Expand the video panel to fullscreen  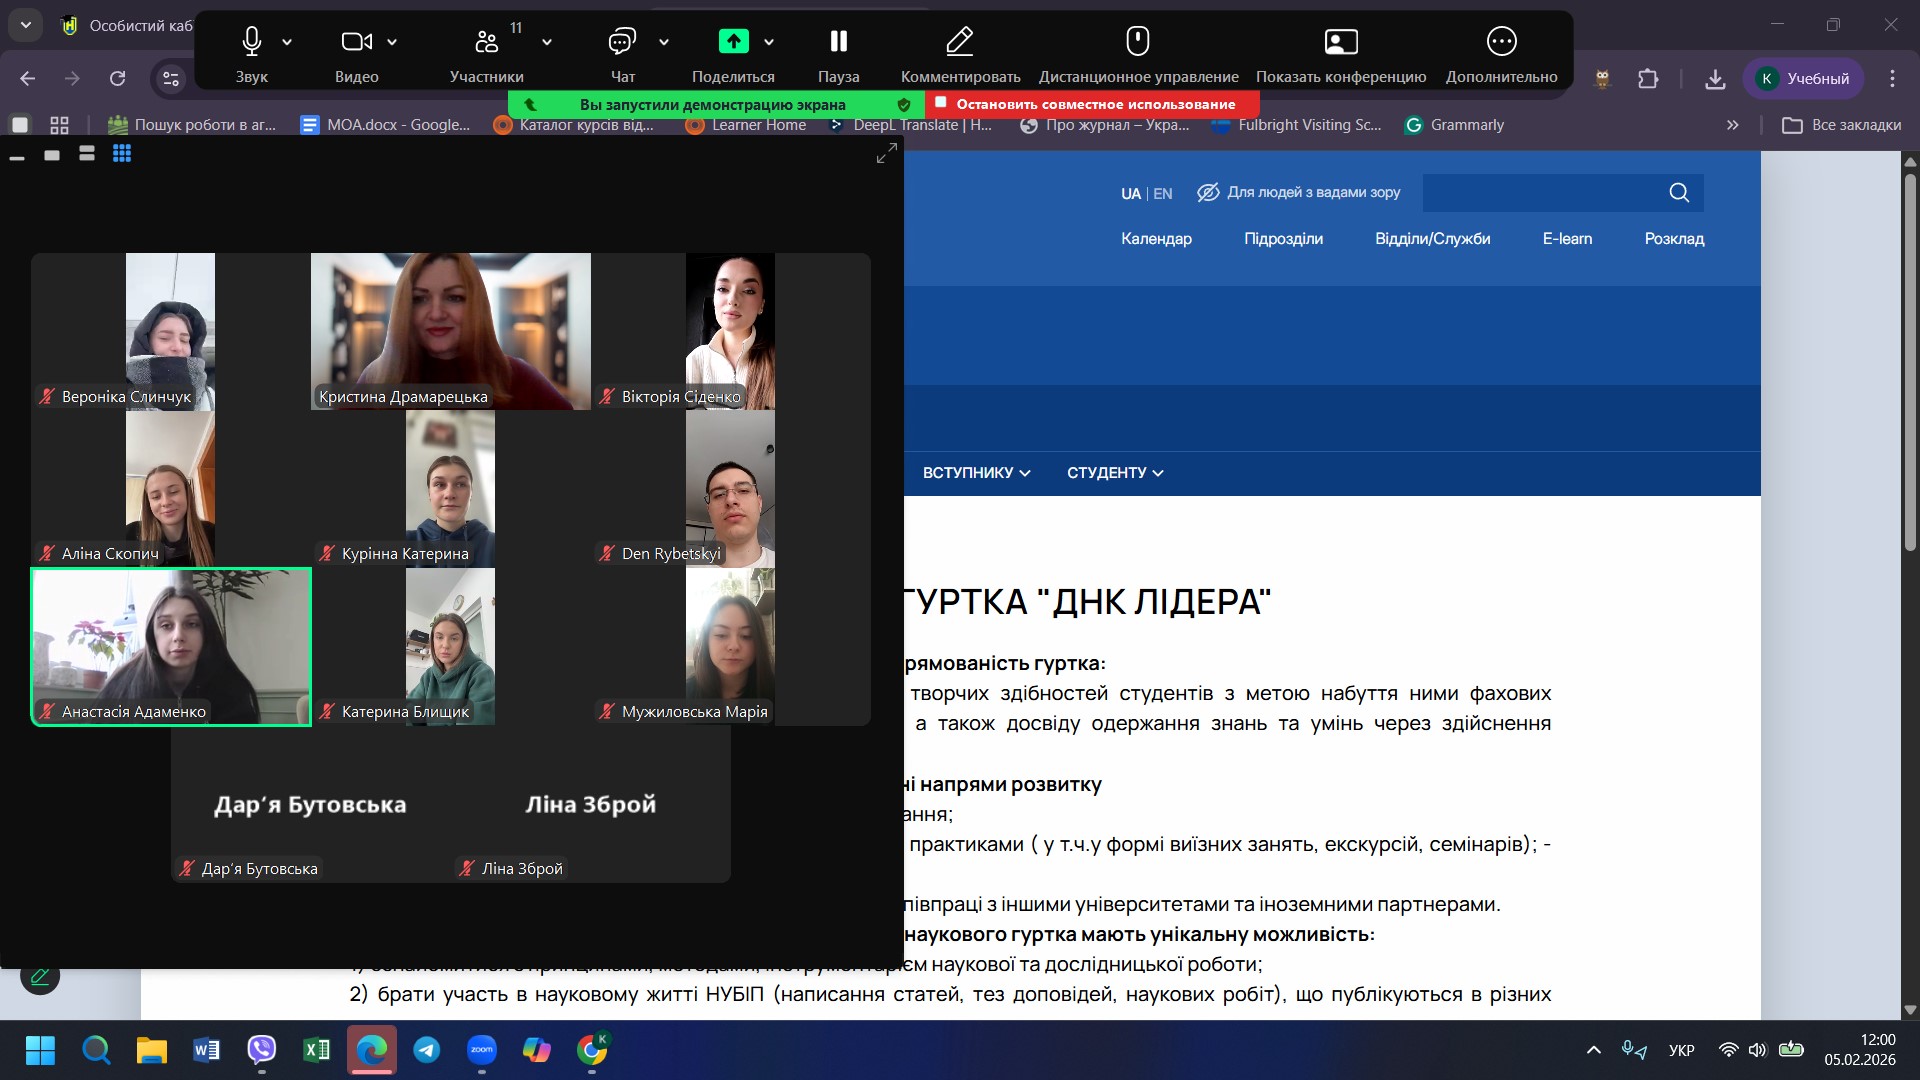click(886, 153)
